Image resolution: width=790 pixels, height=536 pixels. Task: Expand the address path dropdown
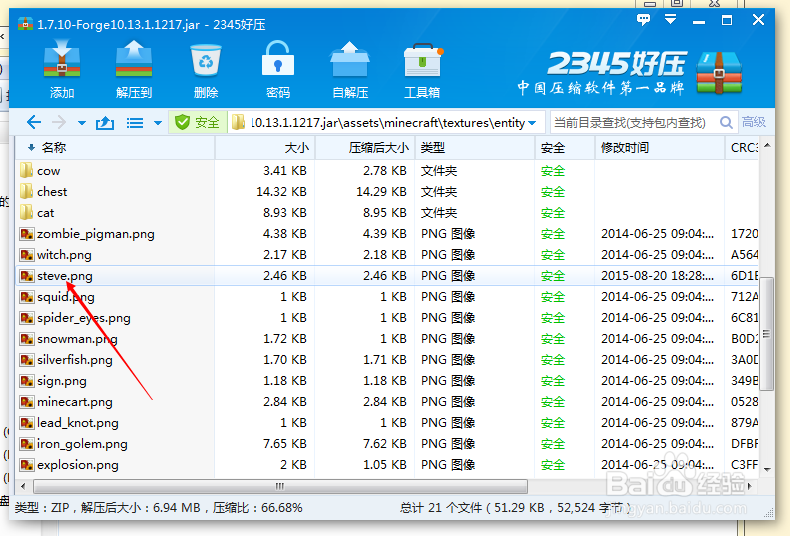[533, 123]
